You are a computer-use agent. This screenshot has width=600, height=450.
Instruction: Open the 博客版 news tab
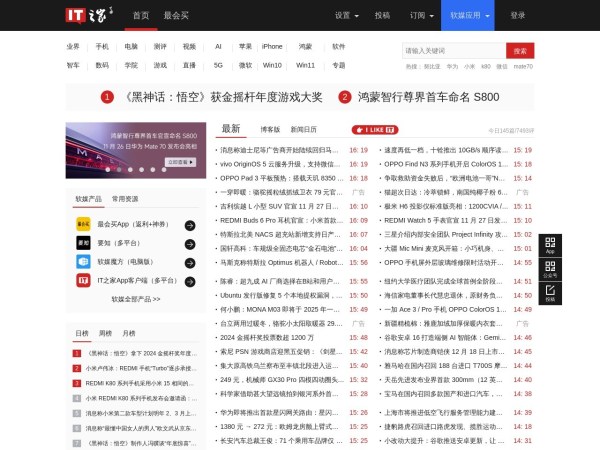(270, 130)
